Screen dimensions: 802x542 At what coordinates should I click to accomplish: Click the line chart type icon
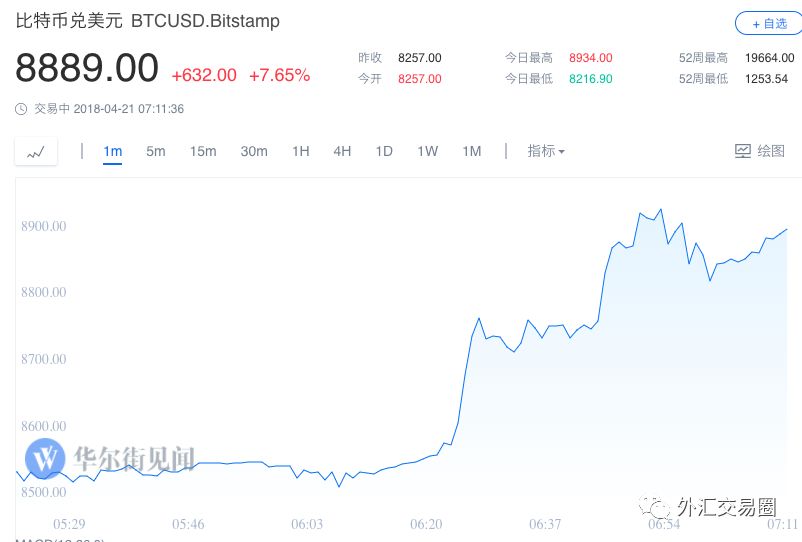click(36, 152)
